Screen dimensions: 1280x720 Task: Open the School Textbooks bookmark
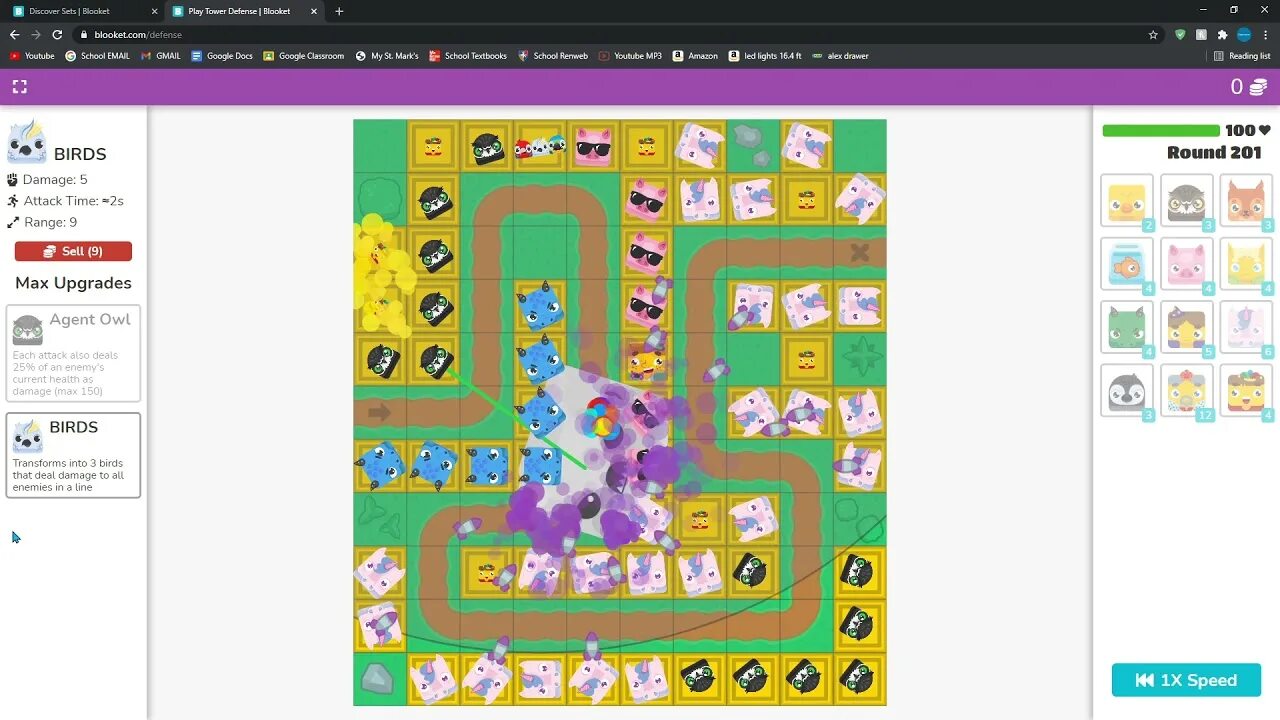(x=468, y=56)
